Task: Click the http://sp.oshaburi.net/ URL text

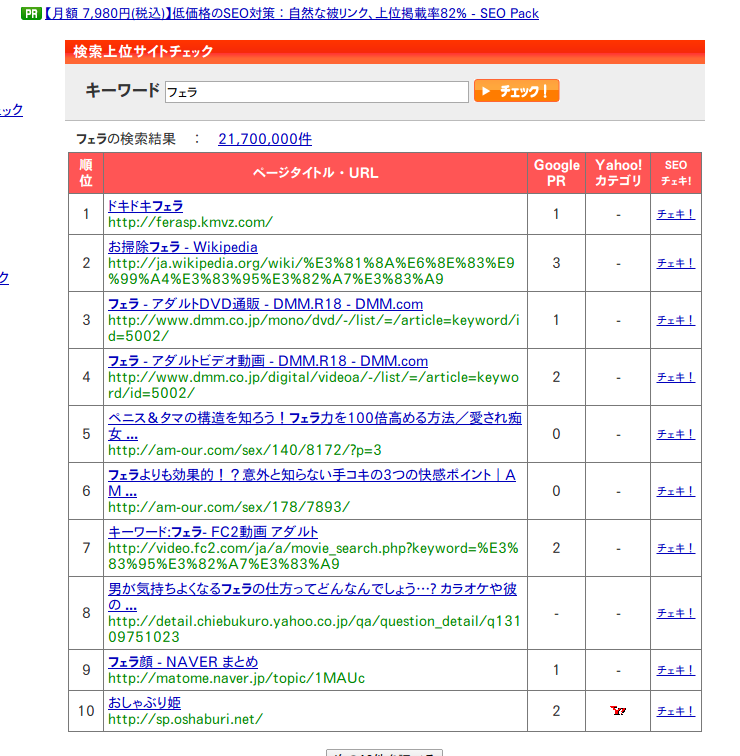Action: tap(185, 719)
